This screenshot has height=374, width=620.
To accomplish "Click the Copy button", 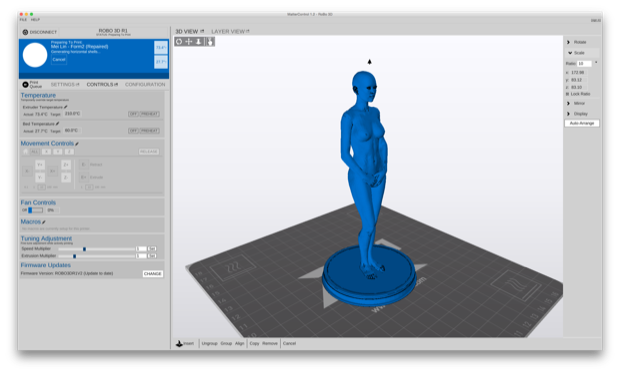I will tap(254, 343).
